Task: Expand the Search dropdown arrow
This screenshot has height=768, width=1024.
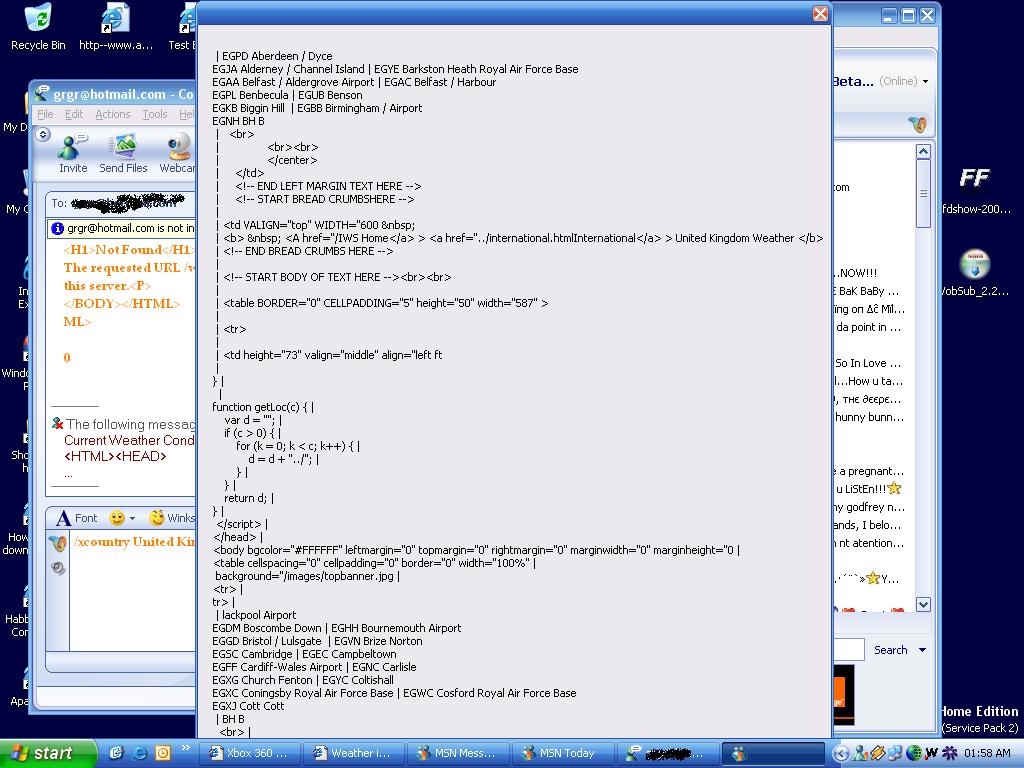Action: tap(923, 650)
